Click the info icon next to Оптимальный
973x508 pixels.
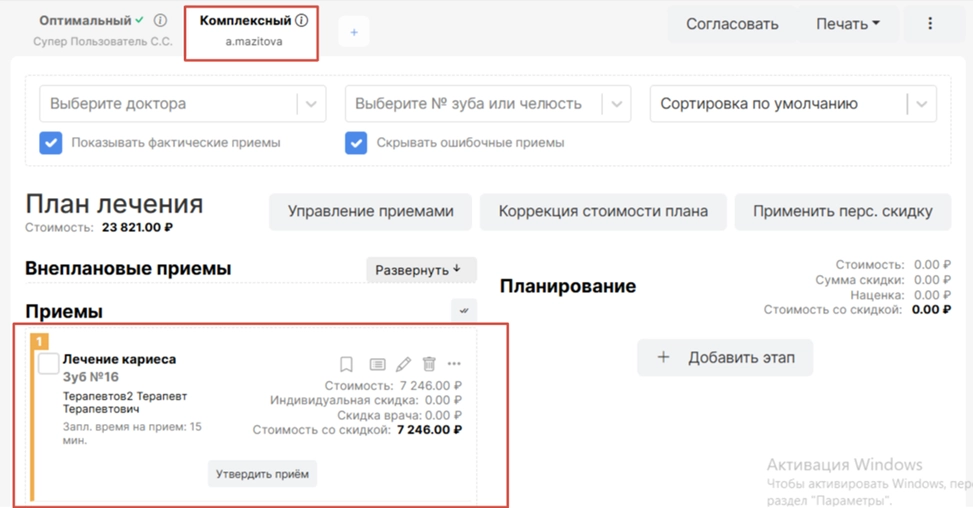160,20
